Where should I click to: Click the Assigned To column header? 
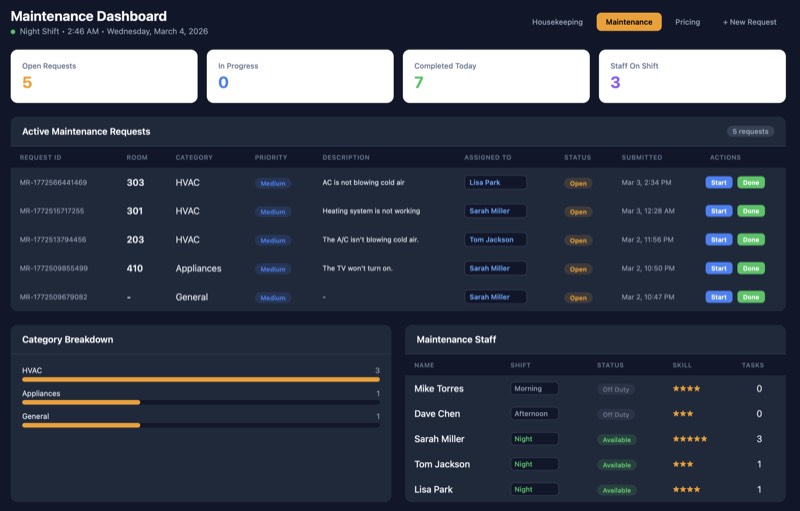487,157
